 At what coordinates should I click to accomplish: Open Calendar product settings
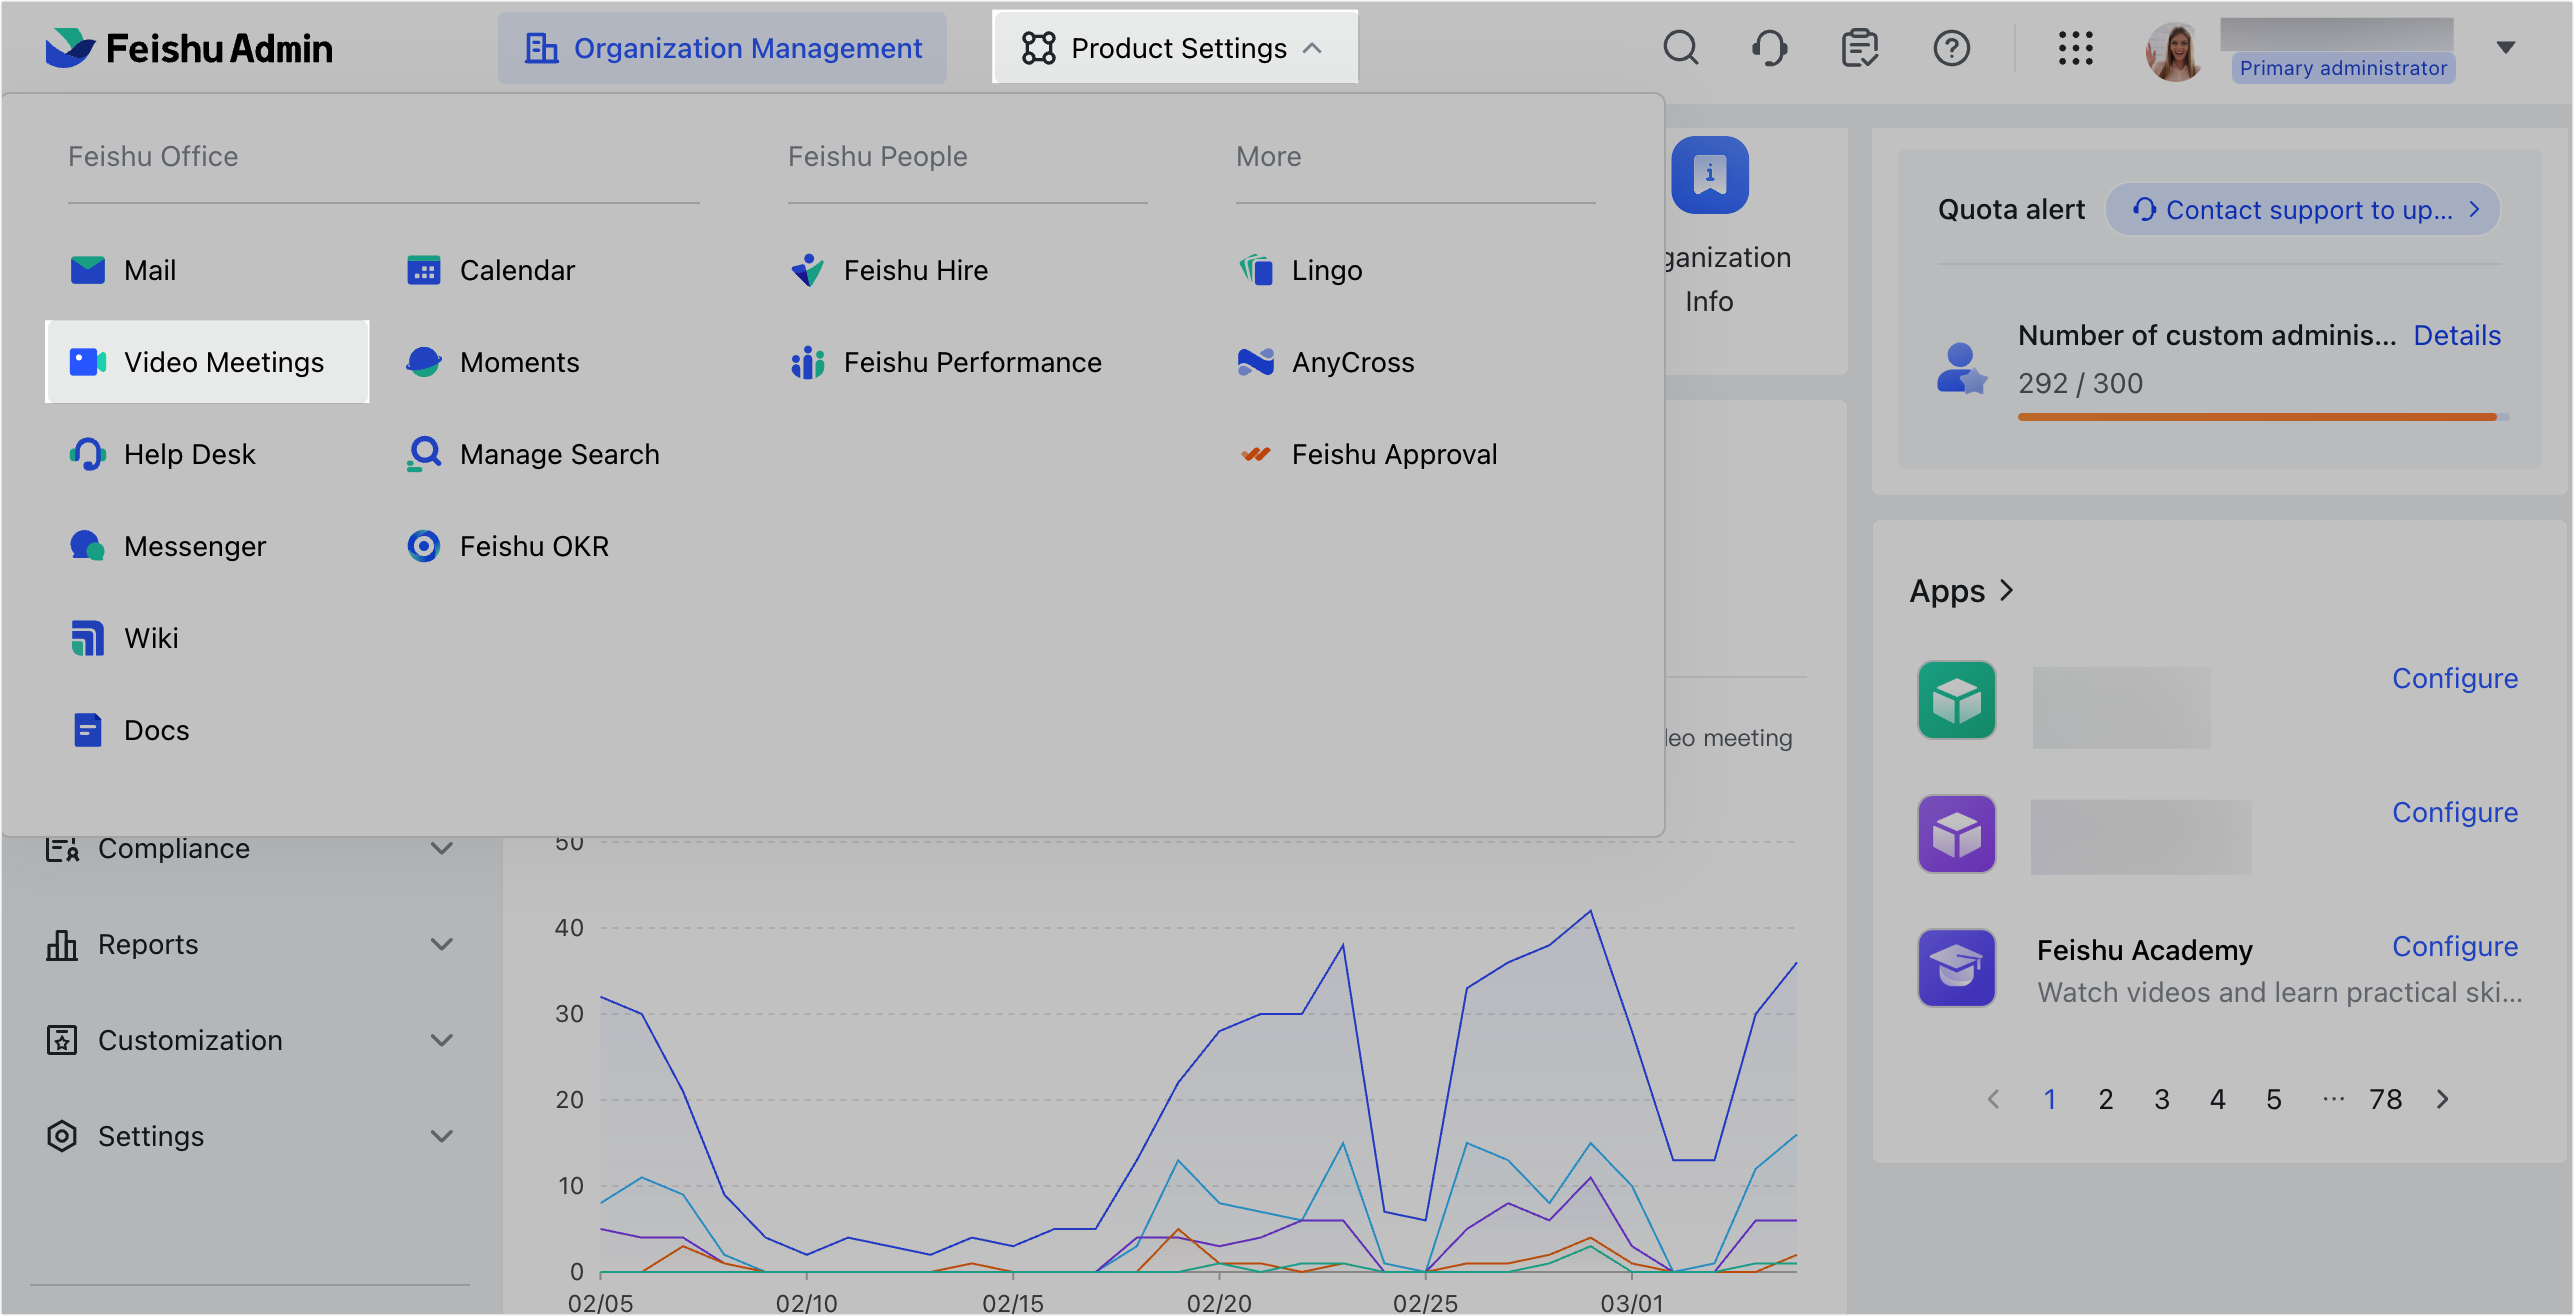point(518,270)
